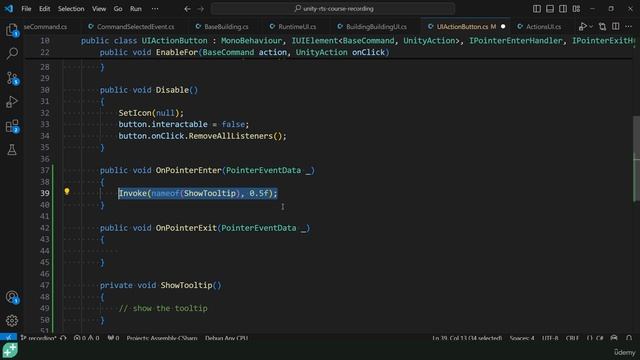Go back with the navigation arrow
The image size is (640, 360).
pos(187,9)
